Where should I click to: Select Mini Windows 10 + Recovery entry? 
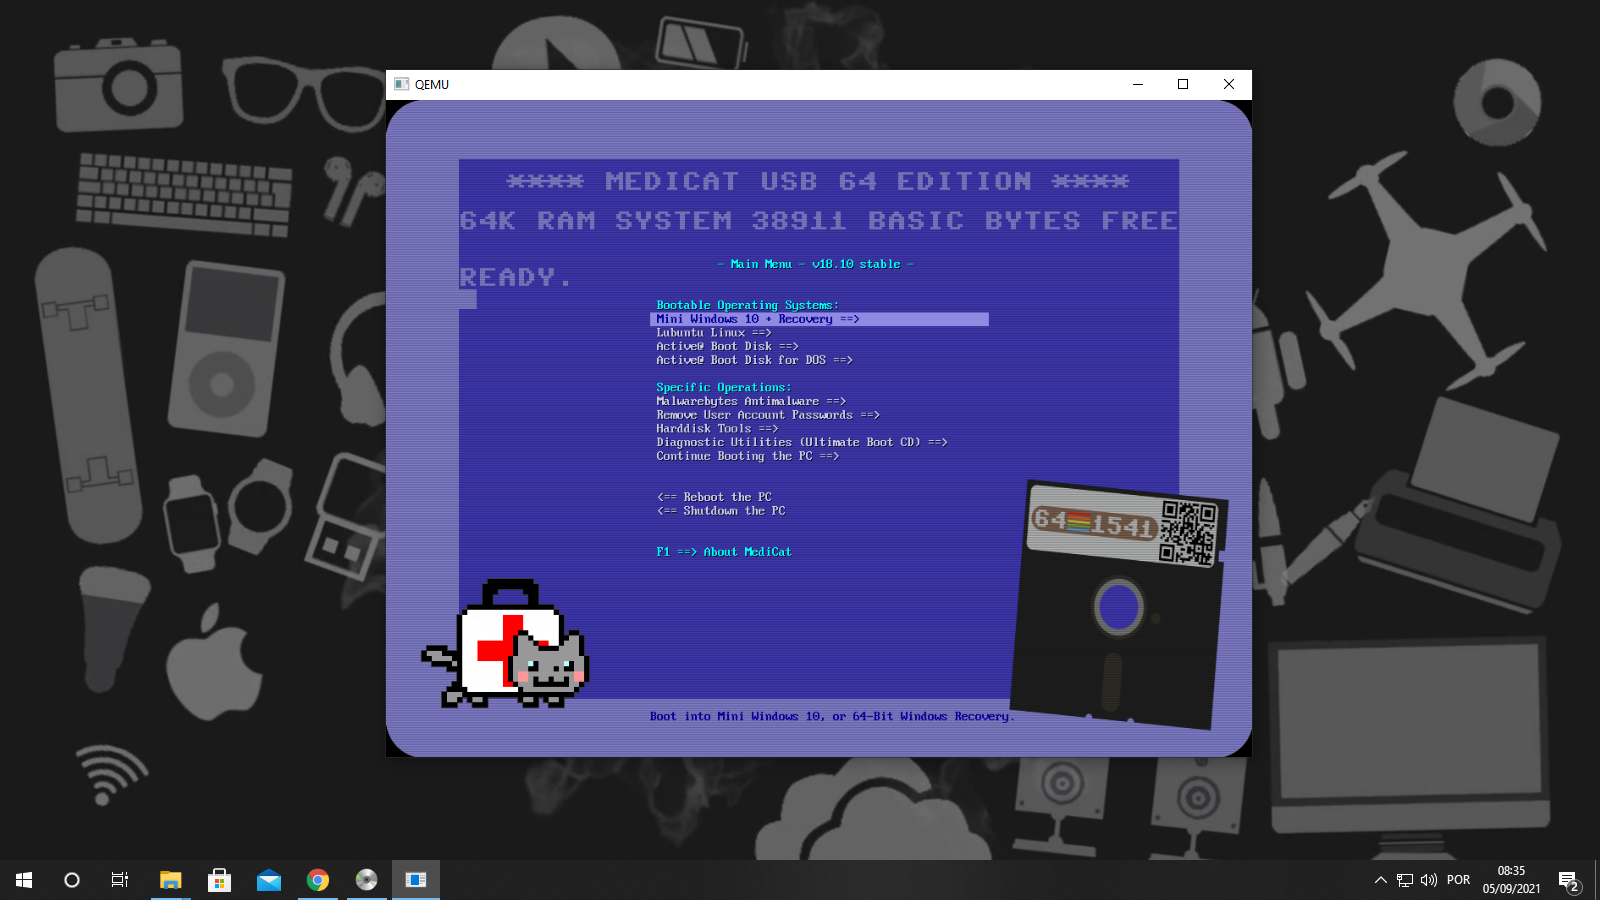click(x=819, y=319)
